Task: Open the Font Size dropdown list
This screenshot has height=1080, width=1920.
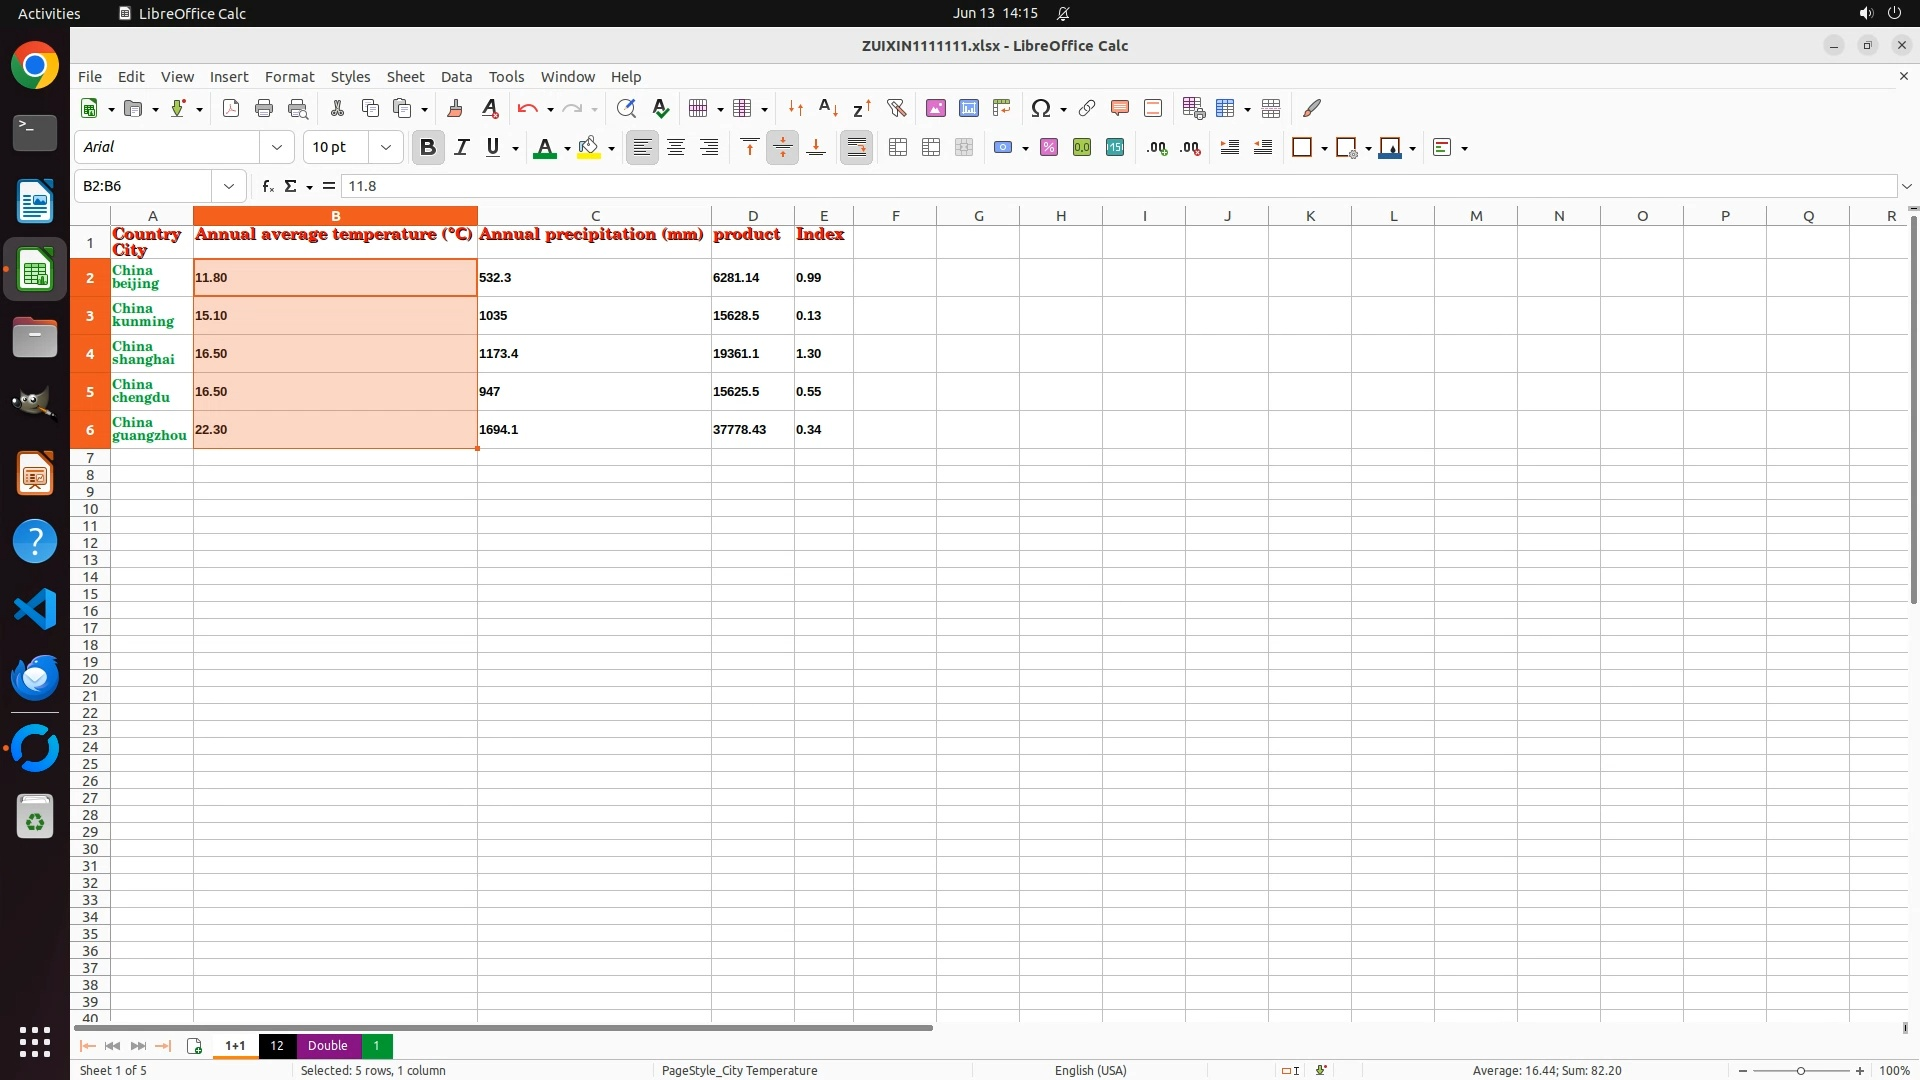Action: pyautogui.click(x=386, y=148)
